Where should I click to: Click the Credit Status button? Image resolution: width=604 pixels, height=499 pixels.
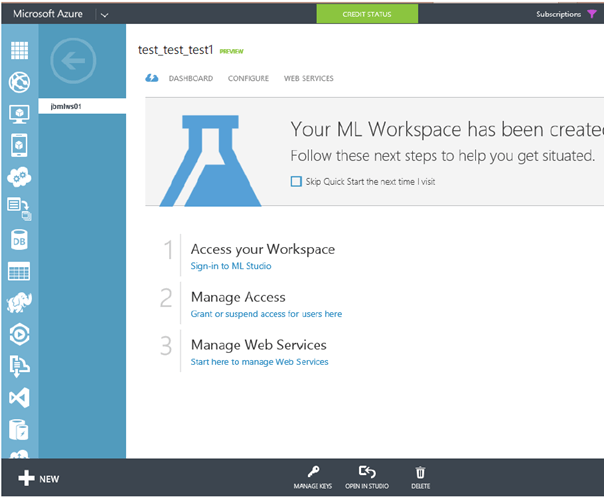367,14
